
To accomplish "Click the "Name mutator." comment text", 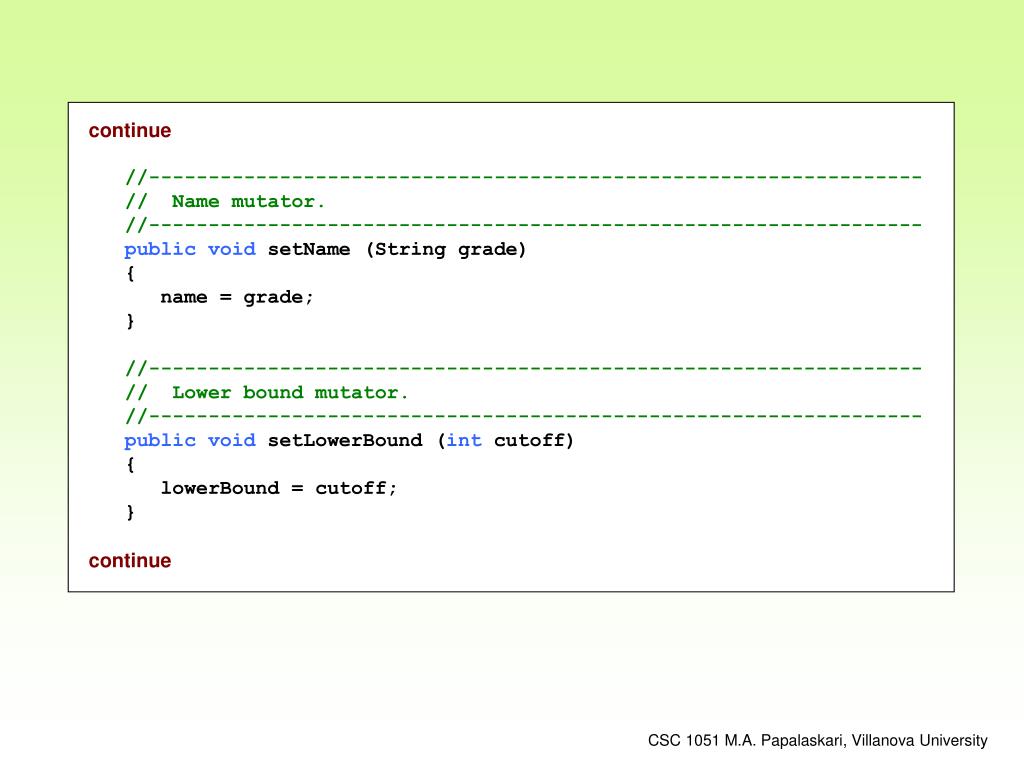I will click(248, 202).
